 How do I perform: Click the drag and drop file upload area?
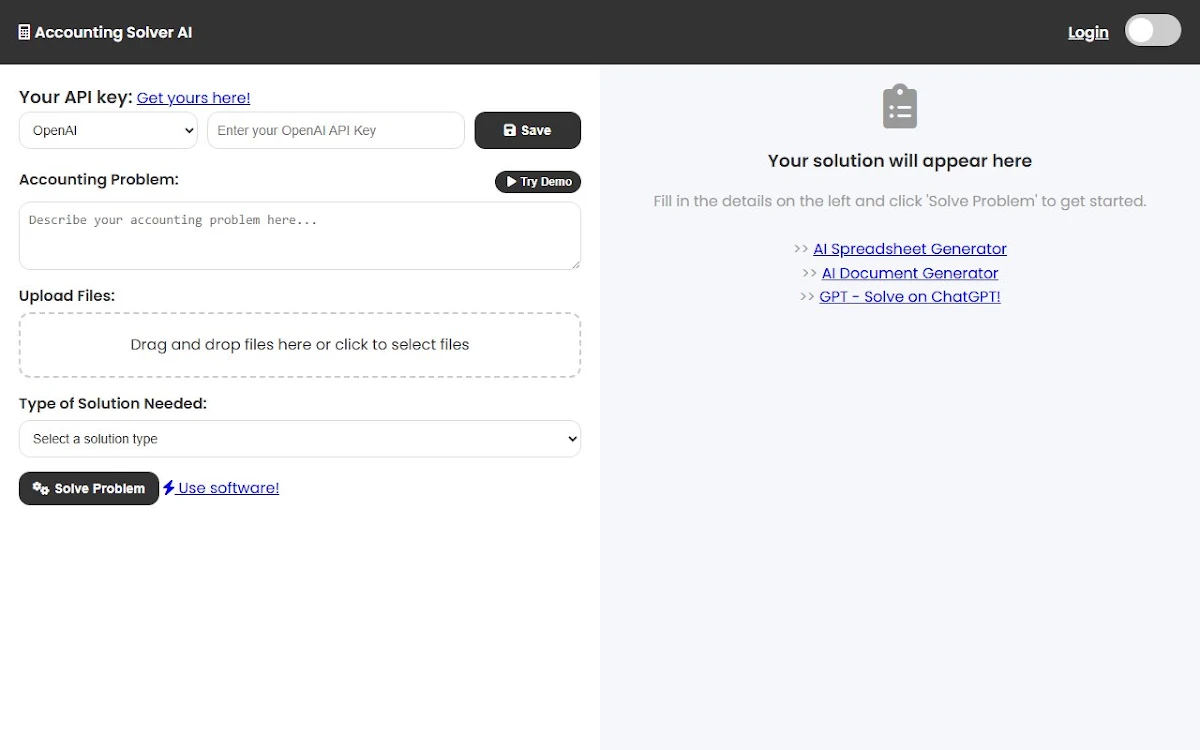(300, 345)
